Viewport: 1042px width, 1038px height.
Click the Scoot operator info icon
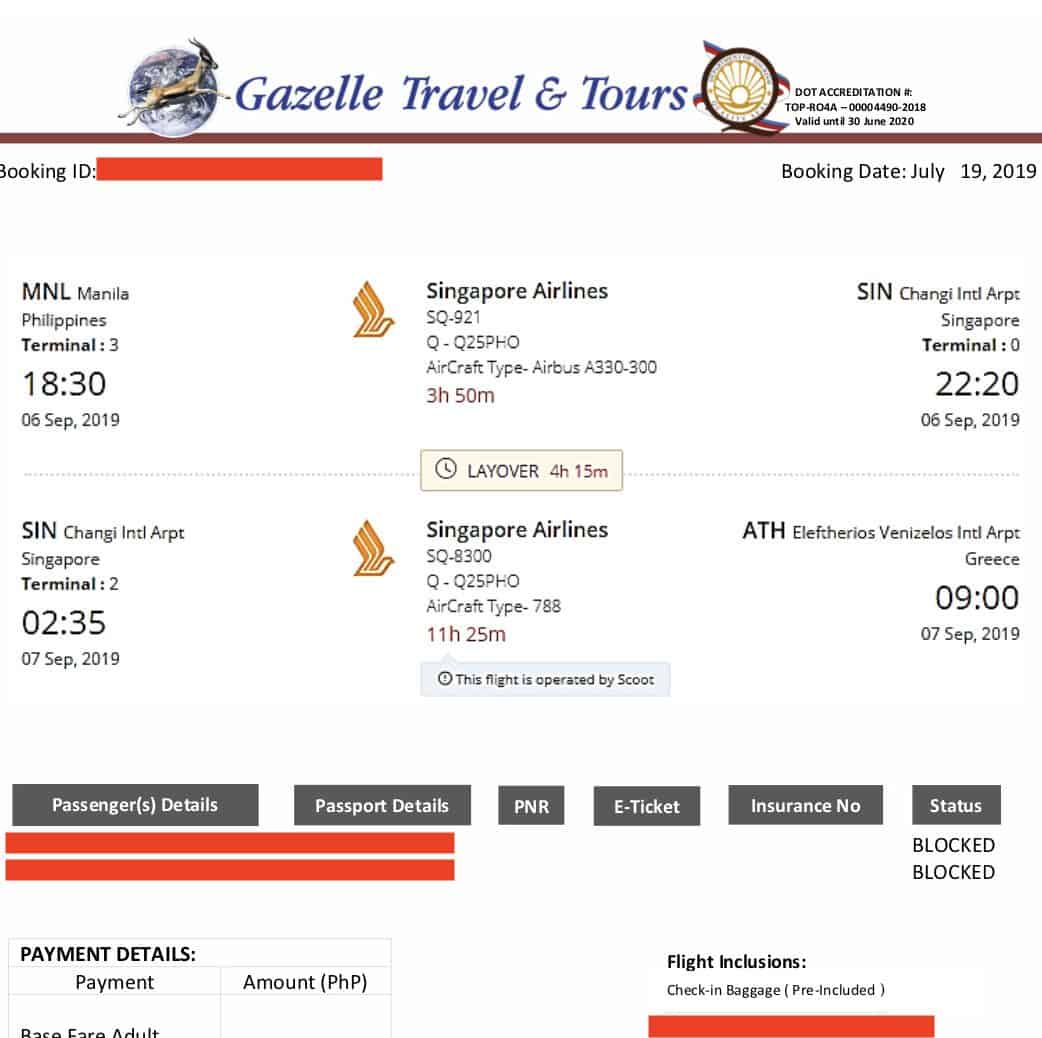445,679
